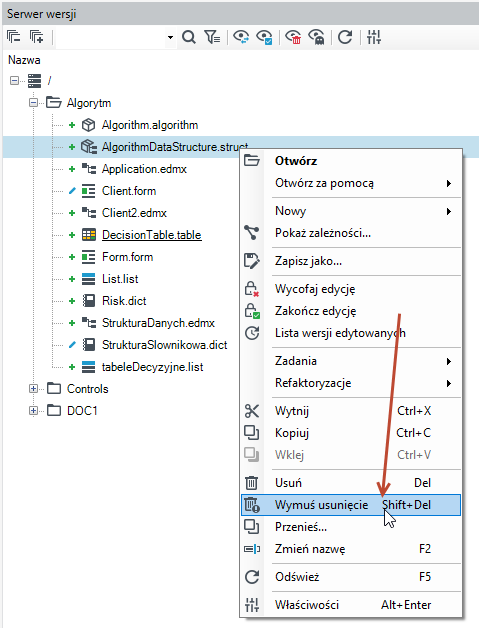Choose Lista wersji edytowanych
Image resolution: width=479 pixels, height=628 pixels.
coord(351,333)
